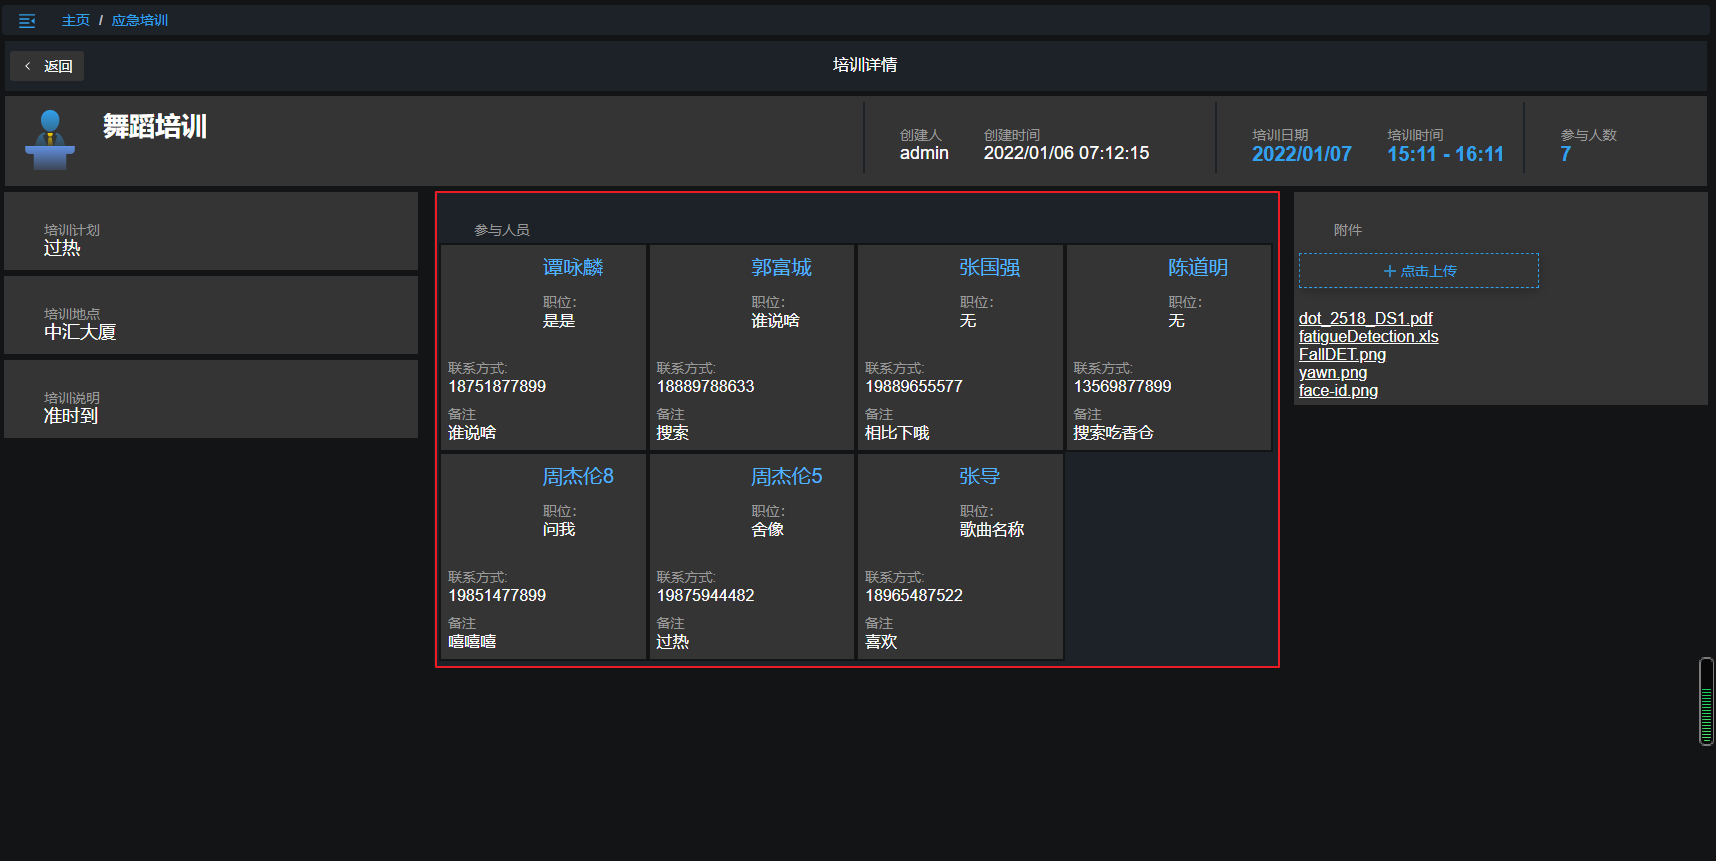1716x861 pixels.
Task: Select participant name 谭咏麟
Action: (x=573, y=267)
